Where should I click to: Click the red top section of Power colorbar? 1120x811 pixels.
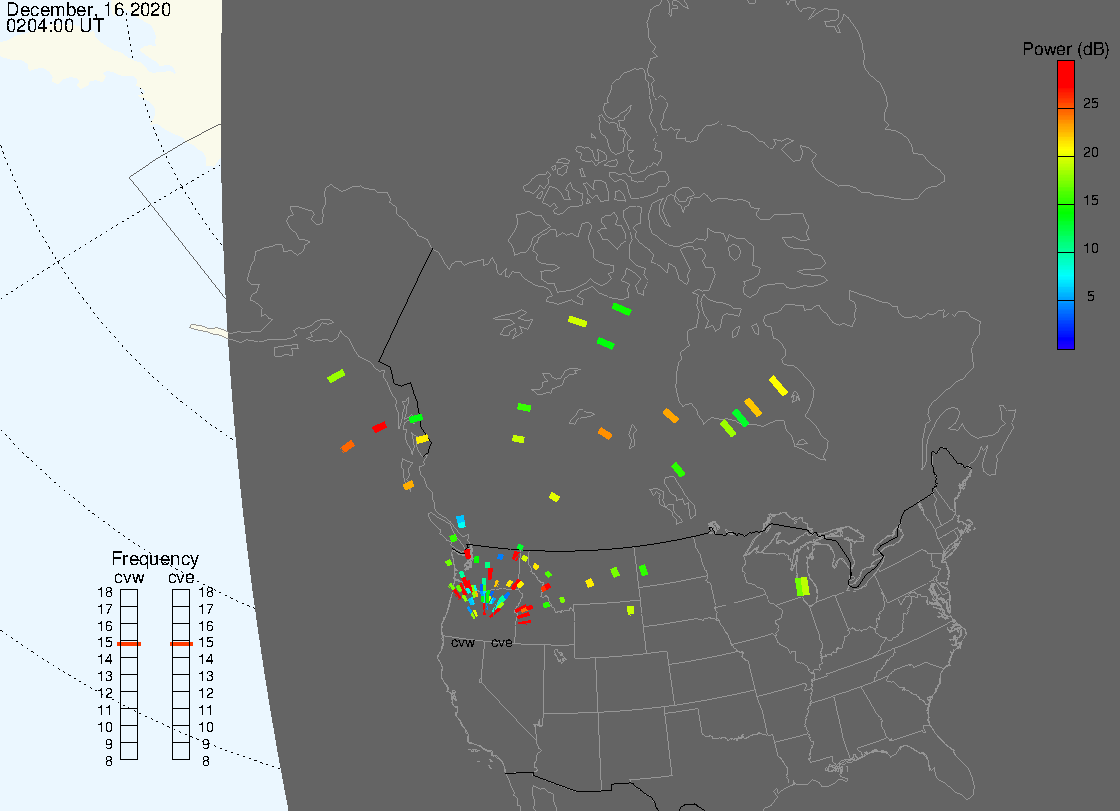(1066, 84)
